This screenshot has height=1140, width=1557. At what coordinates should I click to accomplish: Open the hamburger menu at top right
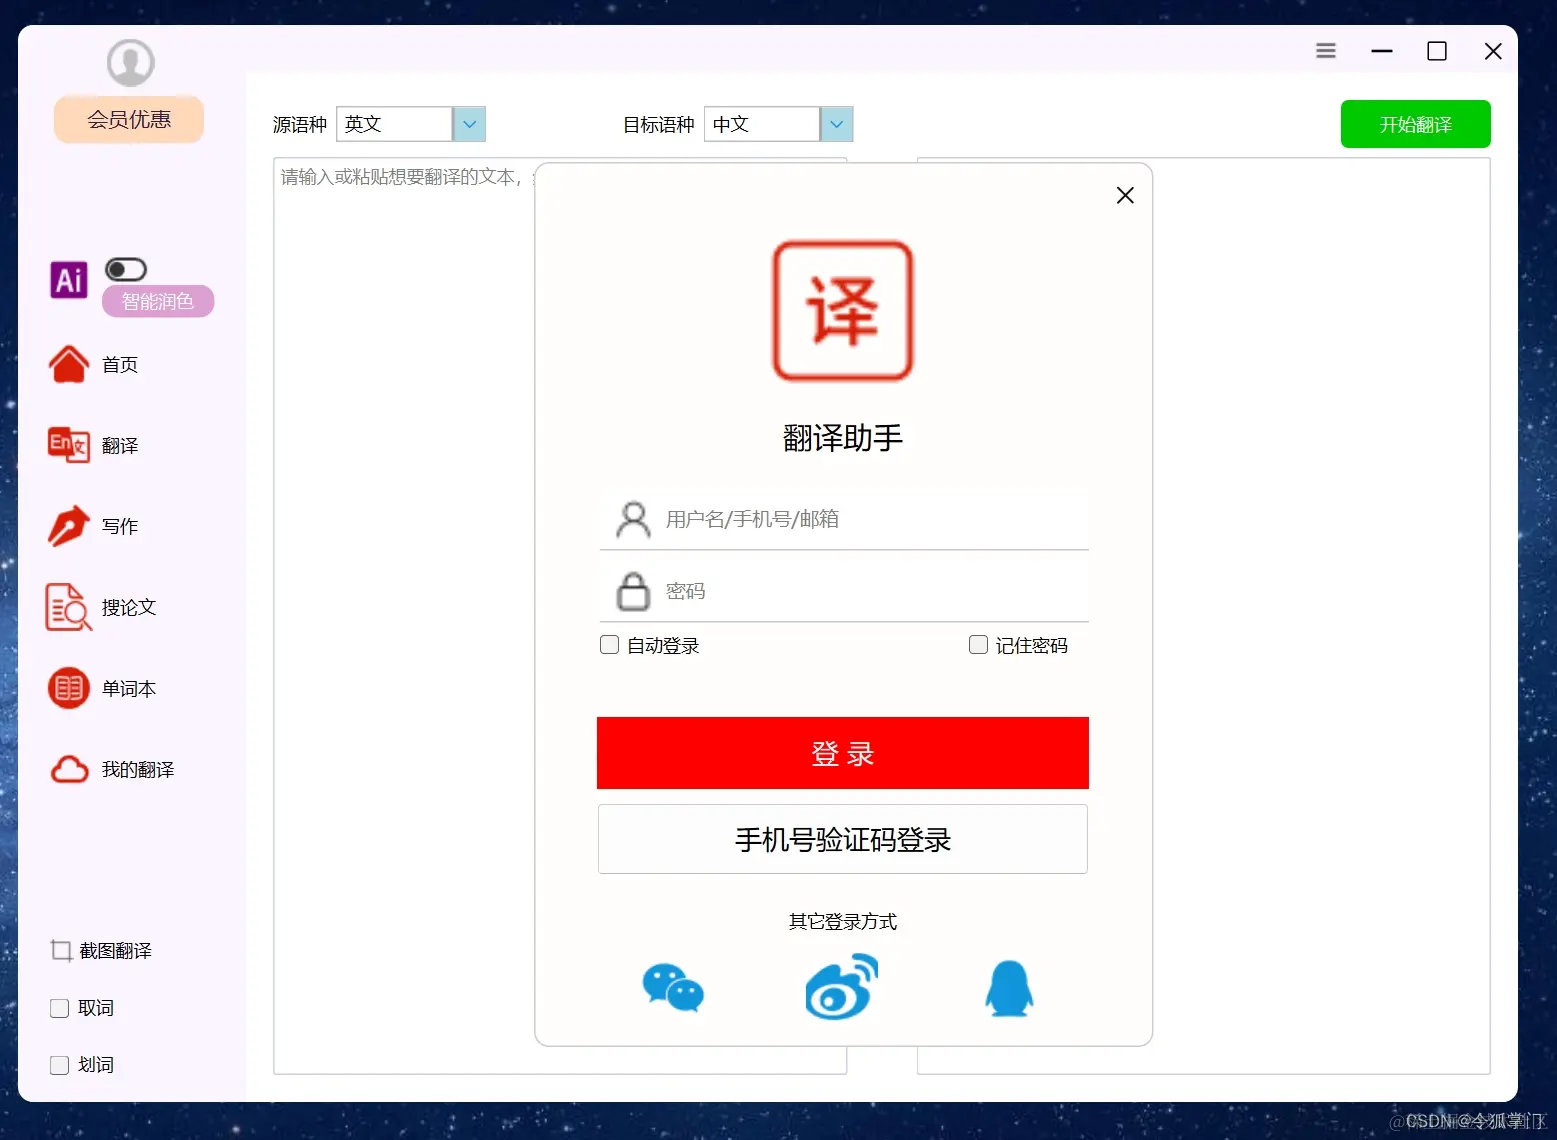(x=1325, y=50)
